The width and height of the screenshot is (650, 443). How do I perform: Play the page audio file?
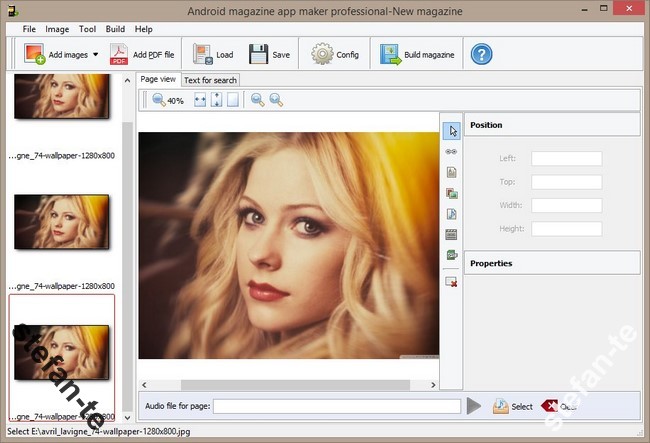474,406
